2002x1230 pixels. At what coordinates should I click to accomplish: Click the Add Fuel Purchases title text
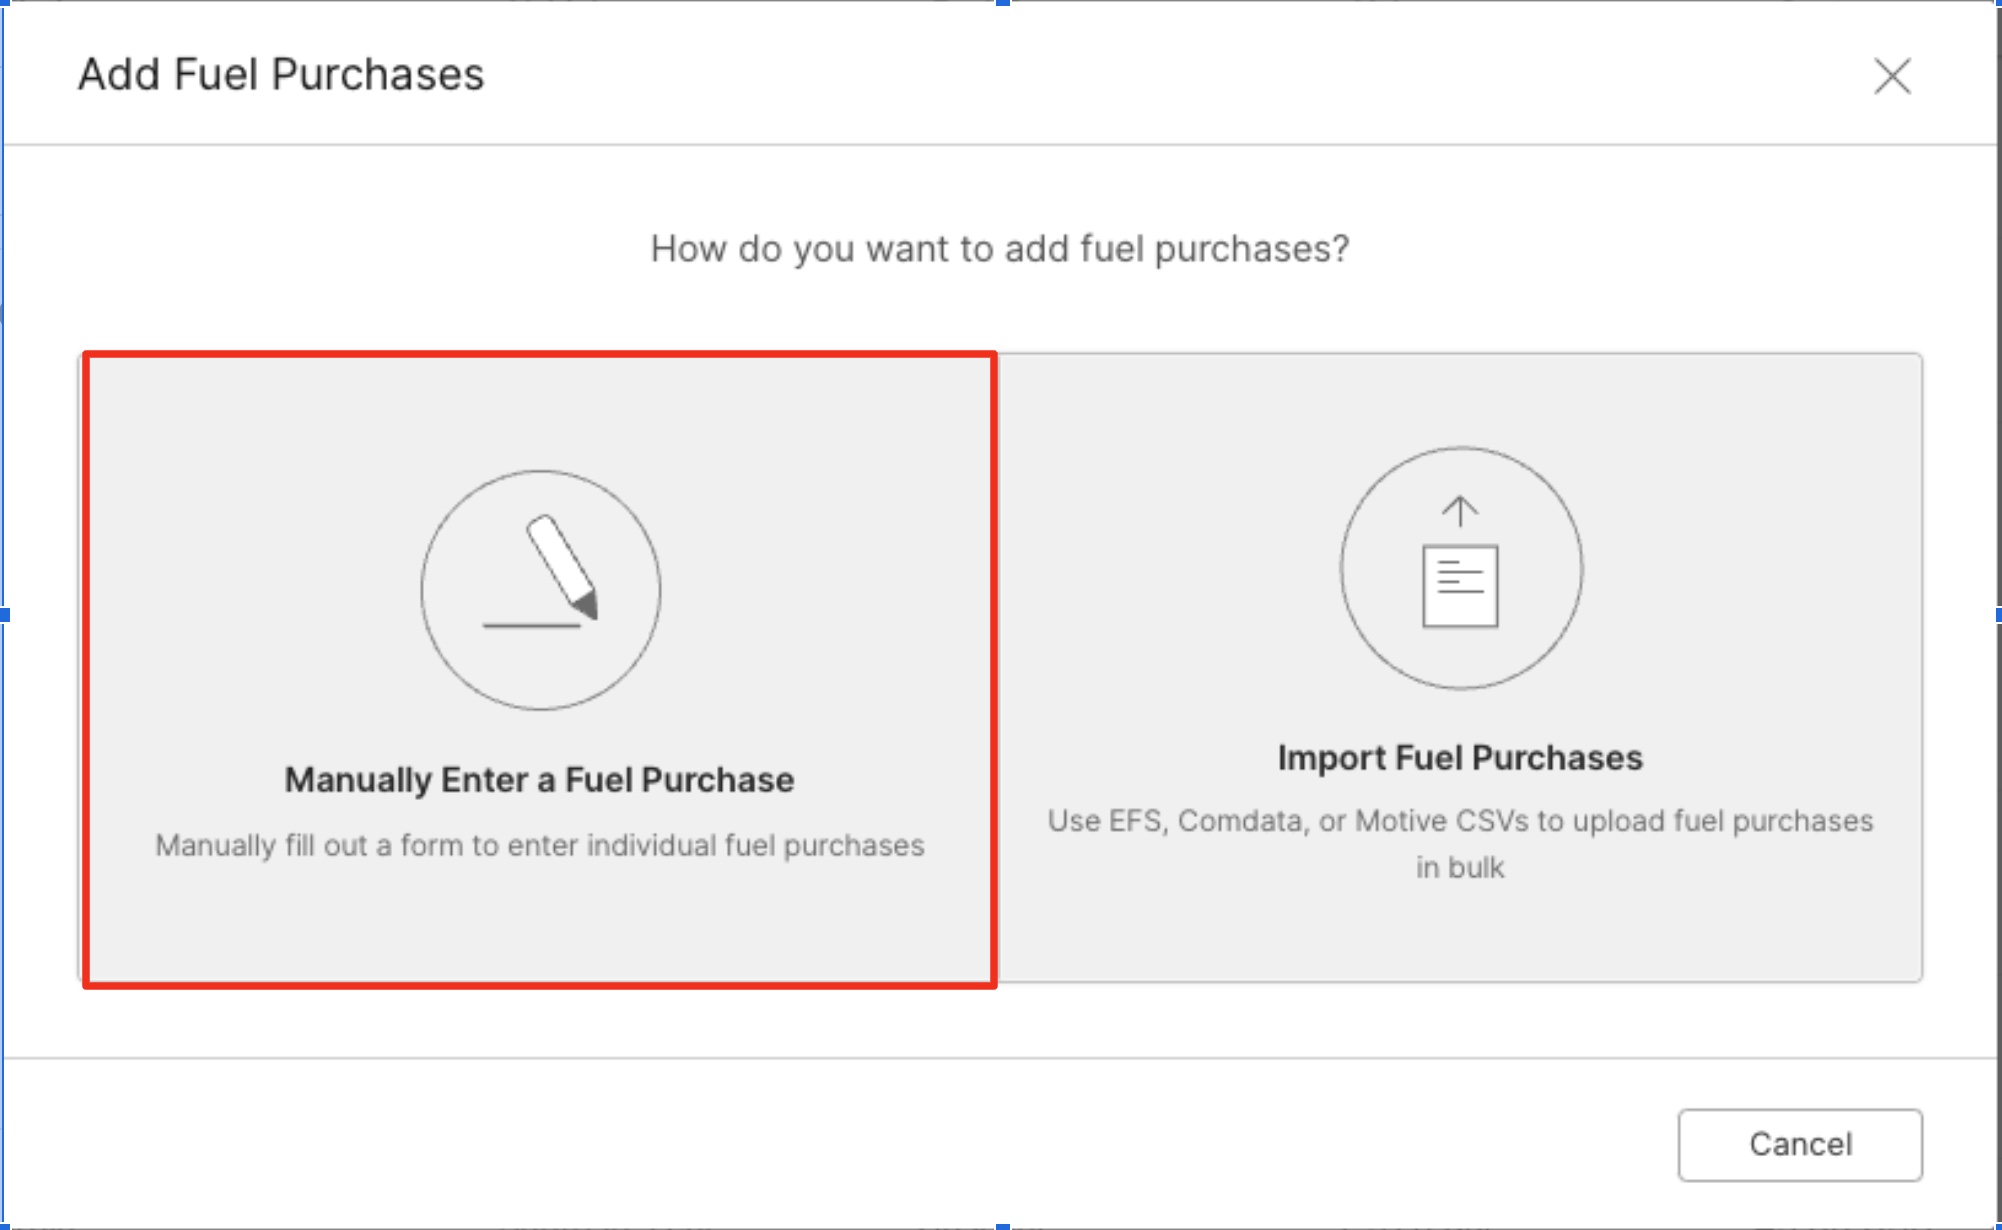pos(281,74)
